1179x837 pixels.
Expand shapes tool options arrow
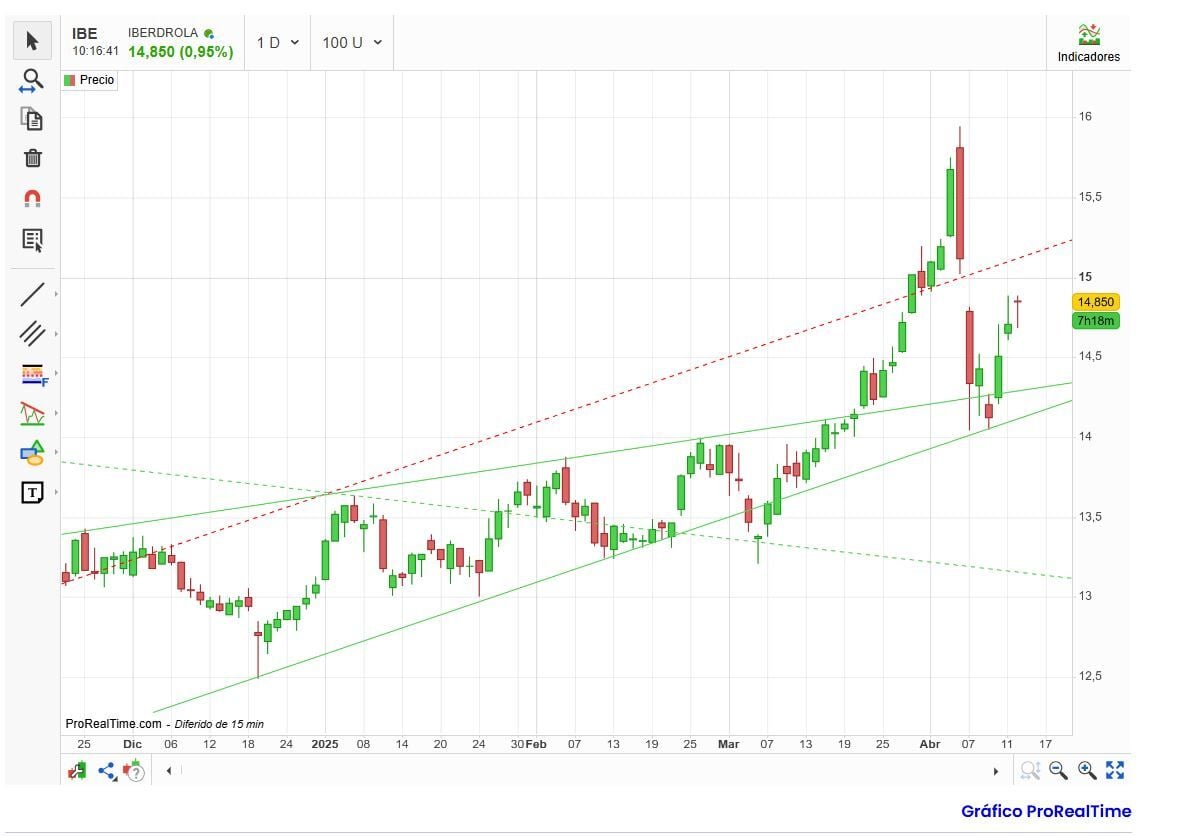56,453
